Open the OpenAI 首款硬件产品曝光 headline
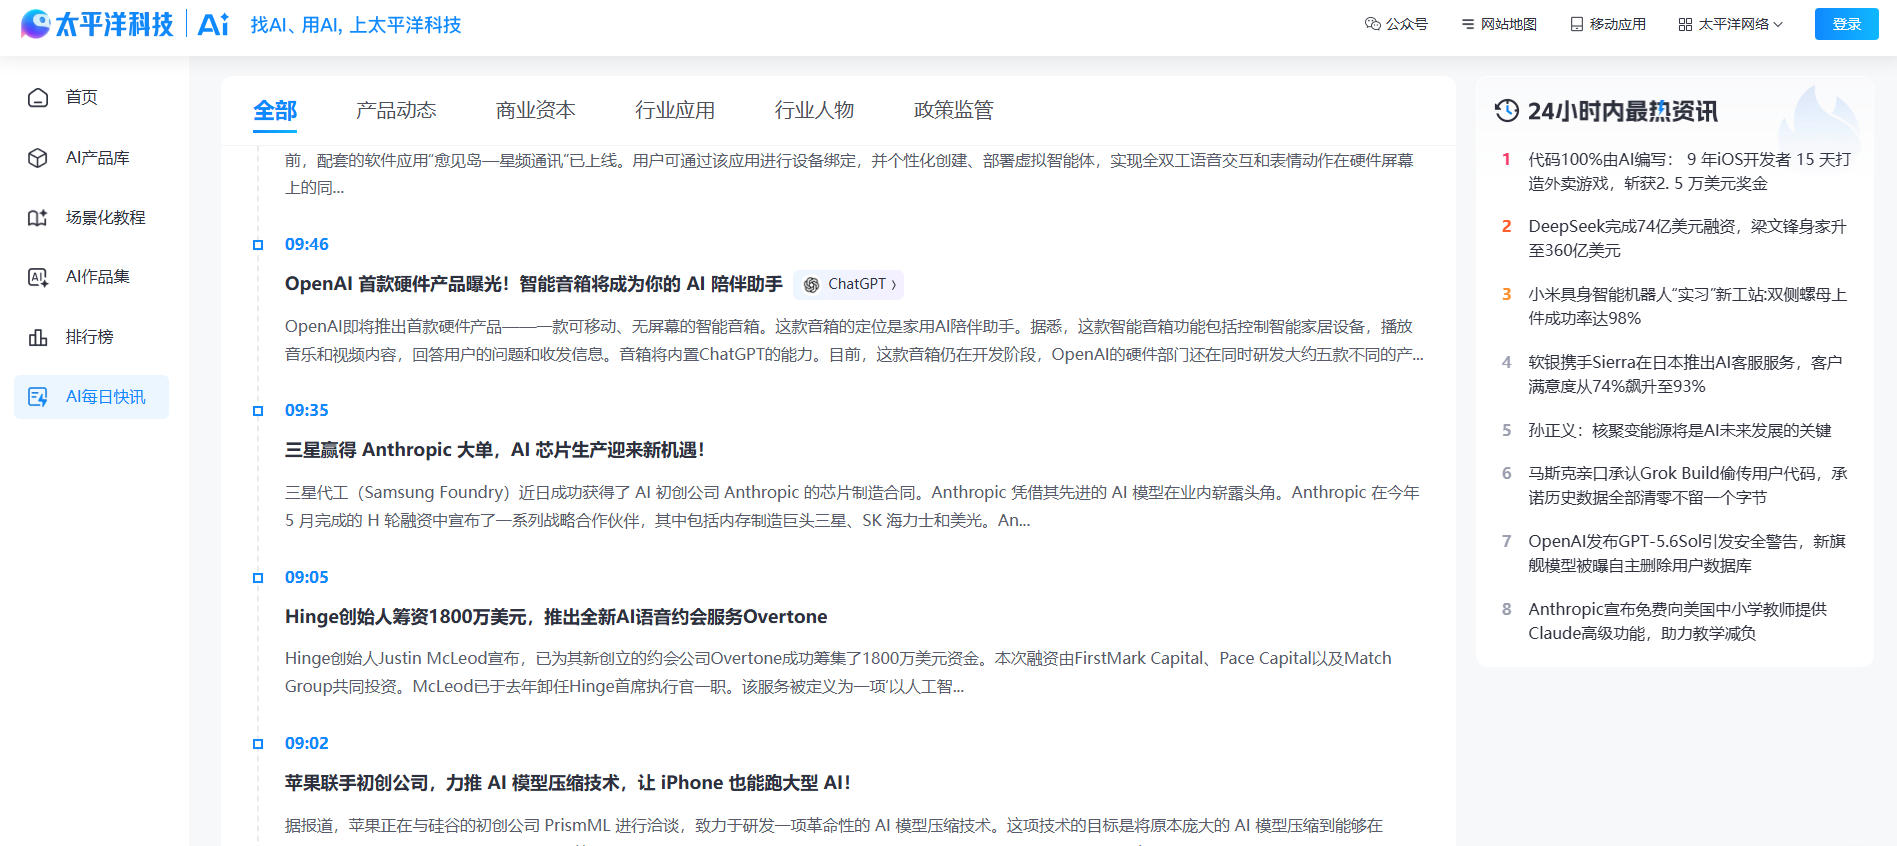This screenshot has height=846, width=1897. pyautogui.click(x=534, y=284)
